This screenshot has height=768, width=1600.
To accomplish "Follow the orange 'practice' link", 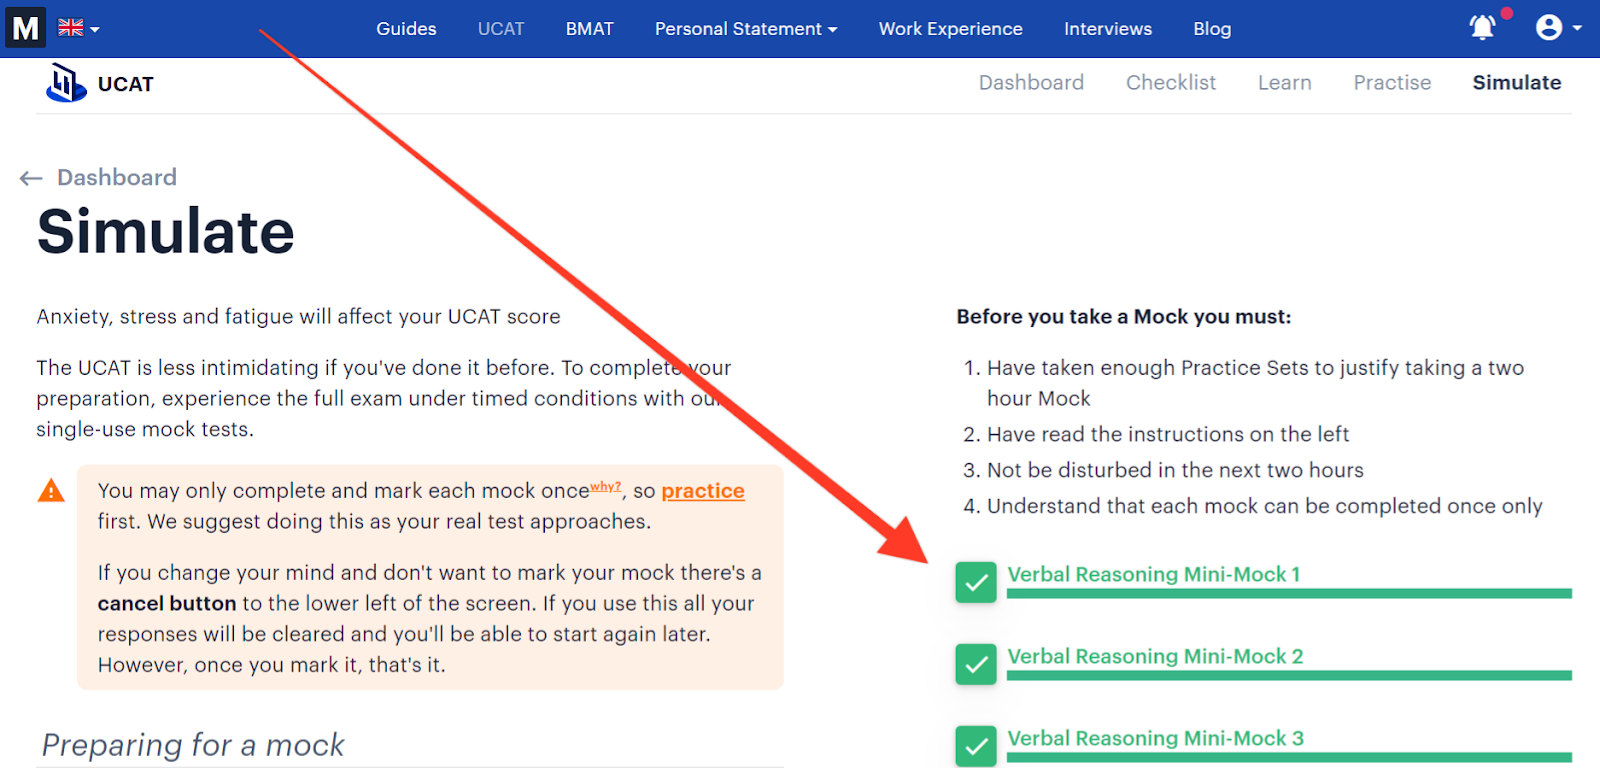I will (x=703, y=491).
